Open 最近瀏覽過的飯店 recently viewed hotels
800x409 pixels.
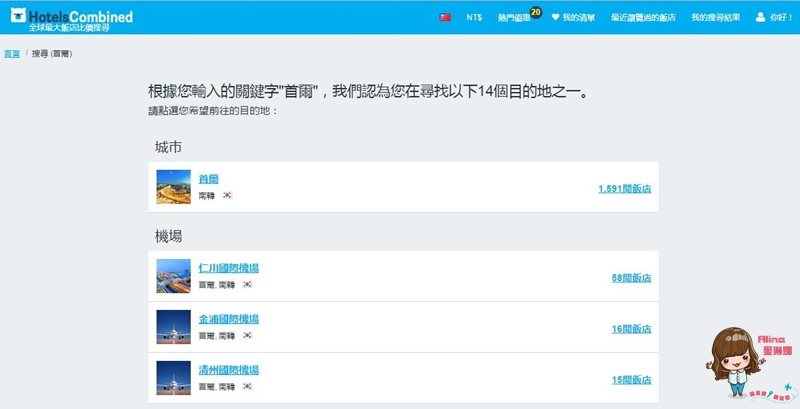[643, 17]
